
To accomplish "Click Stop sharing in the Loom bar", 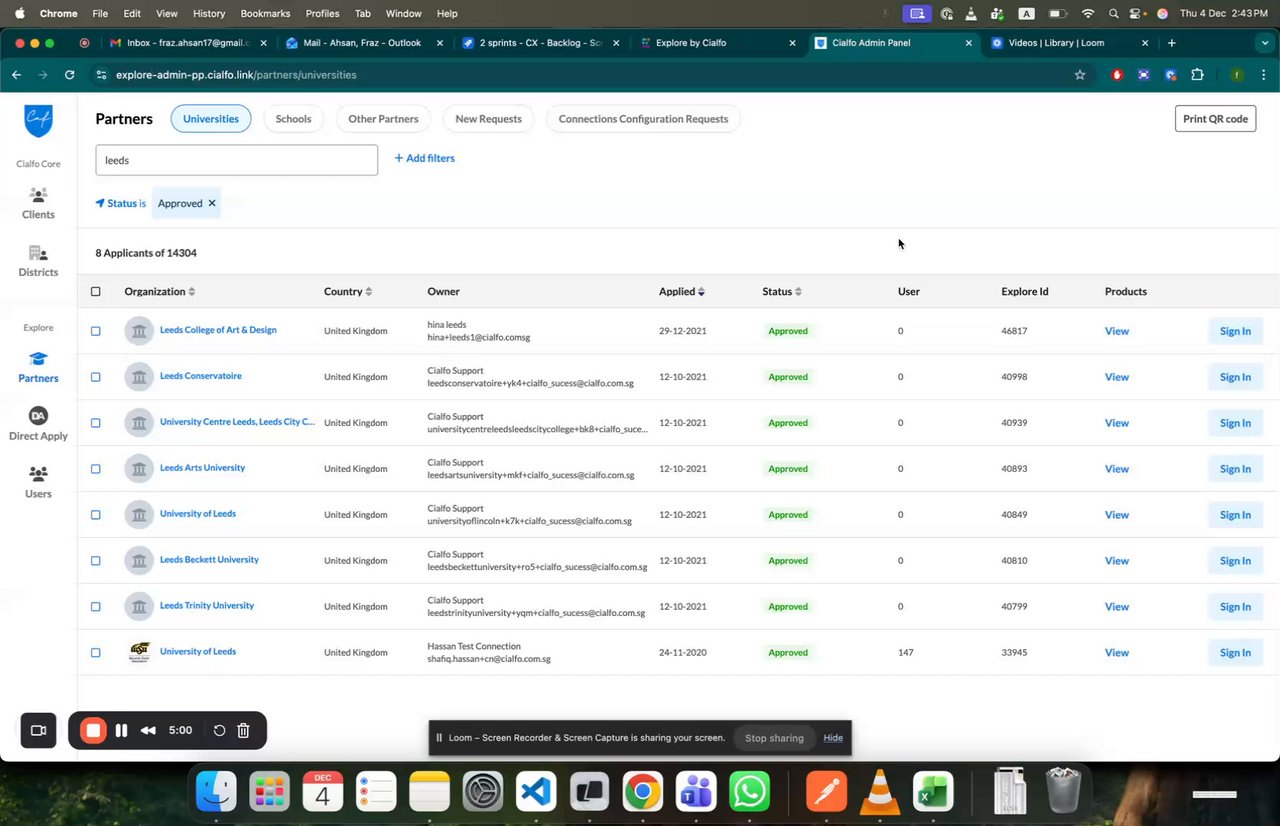I will pos(774,738).
